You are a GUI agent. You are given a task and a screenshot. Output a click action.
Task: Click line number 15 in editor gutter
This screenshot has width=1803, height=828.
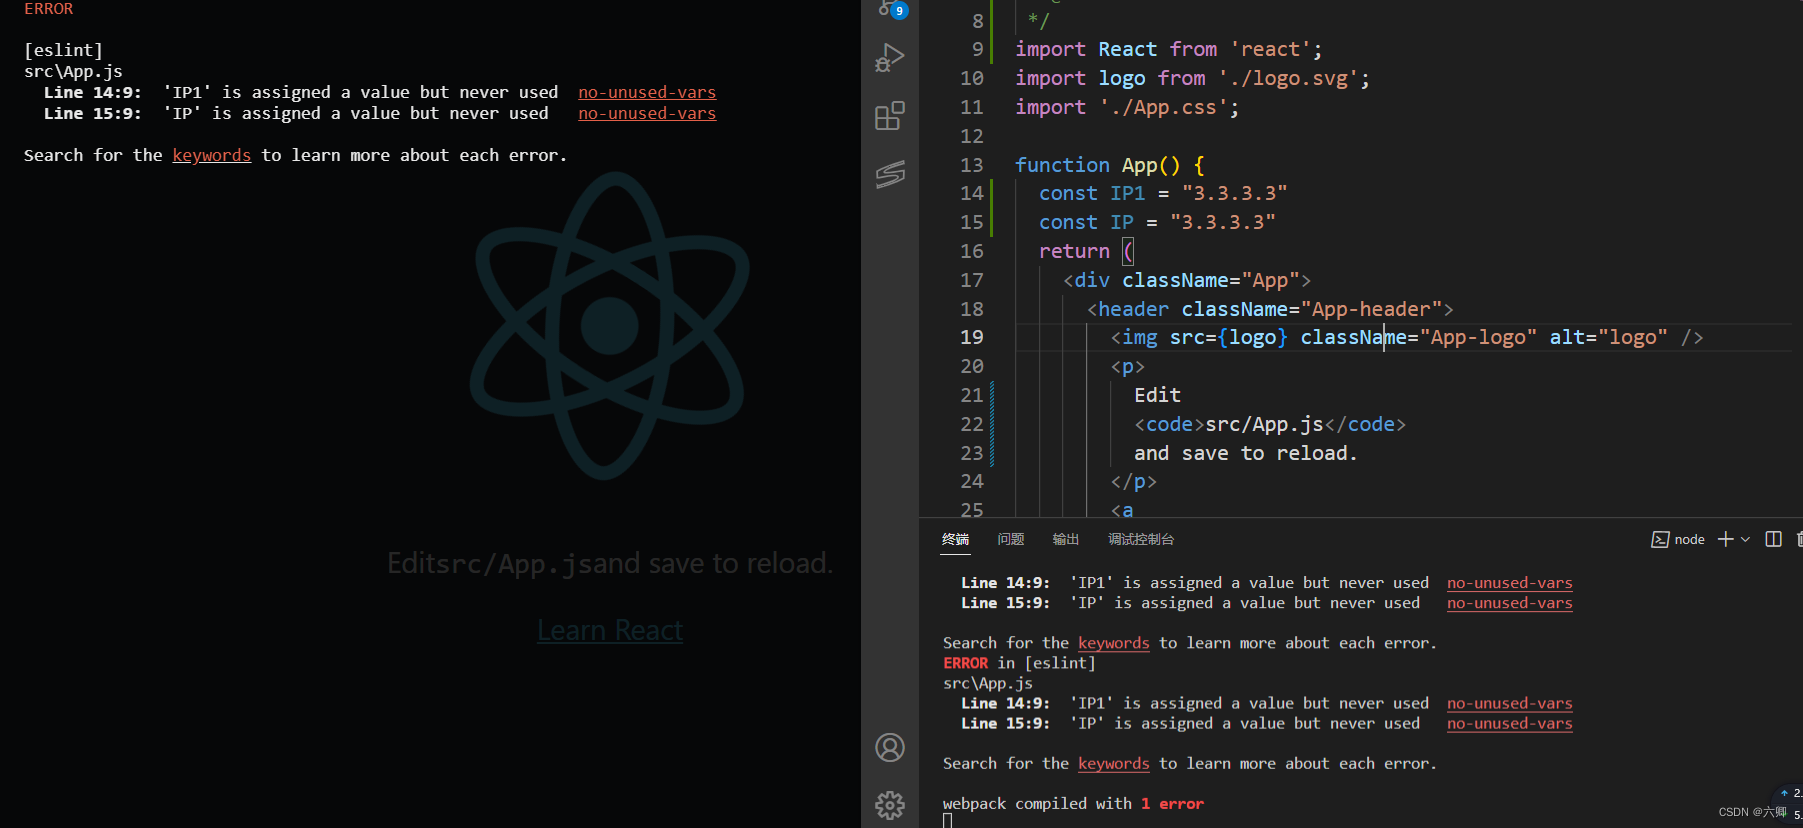pyautogui.click(x=972, y=222)
